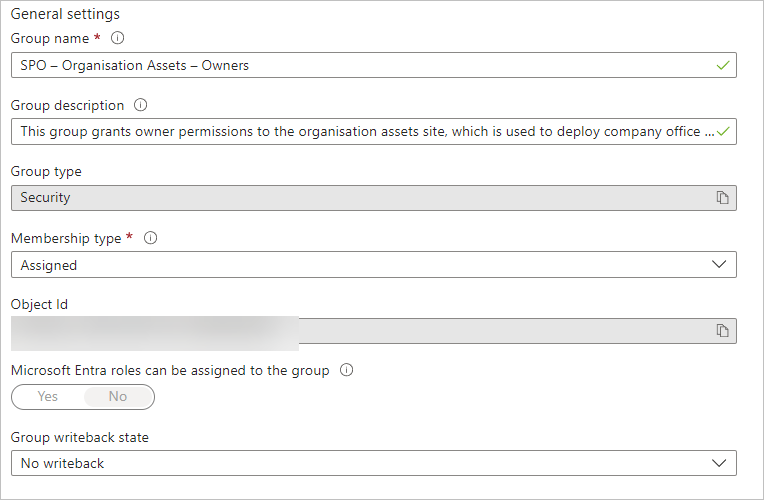Click the General settings heading
Screen dimensions: 764x500
click(x=64, y=15)
